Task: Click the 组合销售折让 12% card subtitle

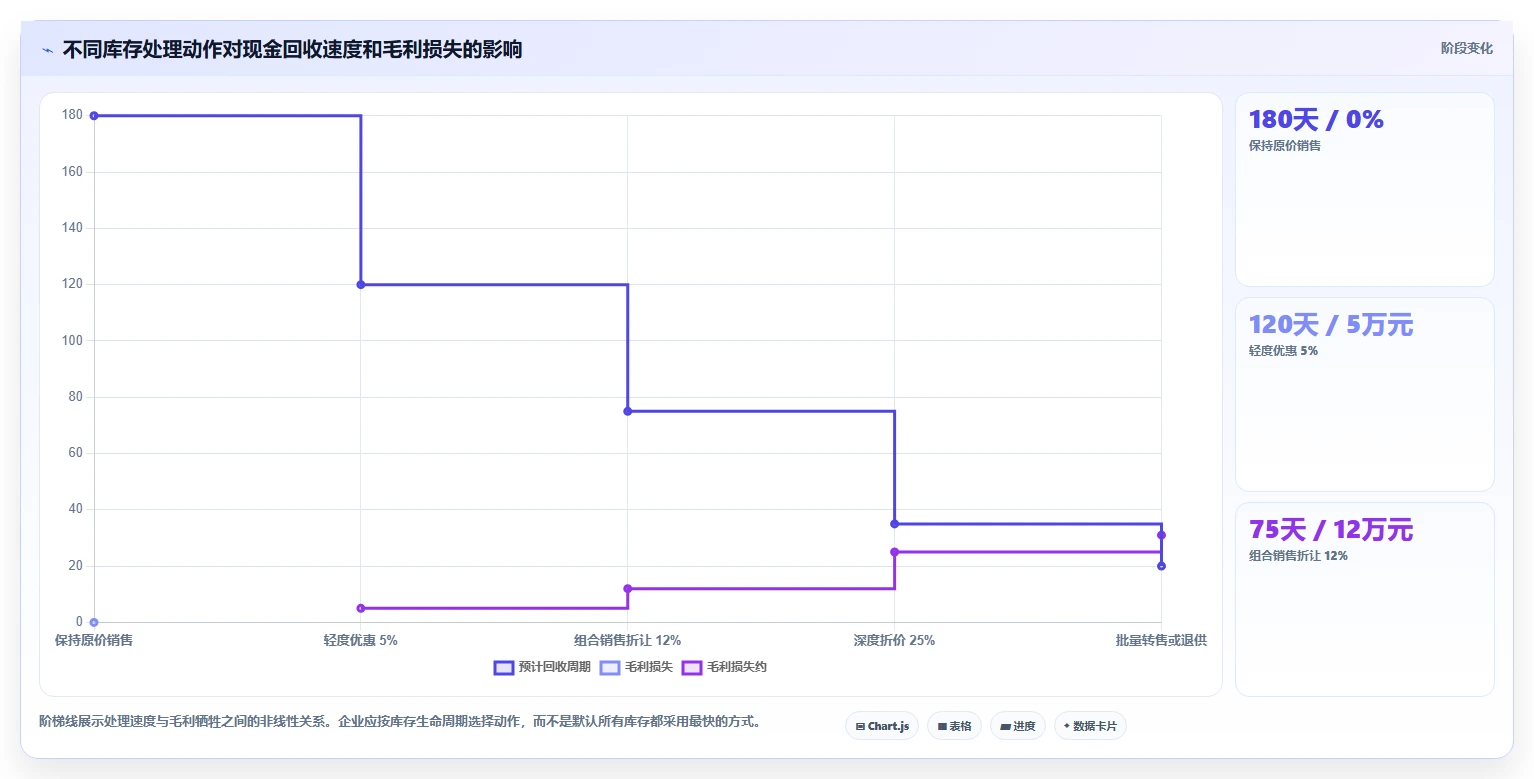Action: 1298,556
